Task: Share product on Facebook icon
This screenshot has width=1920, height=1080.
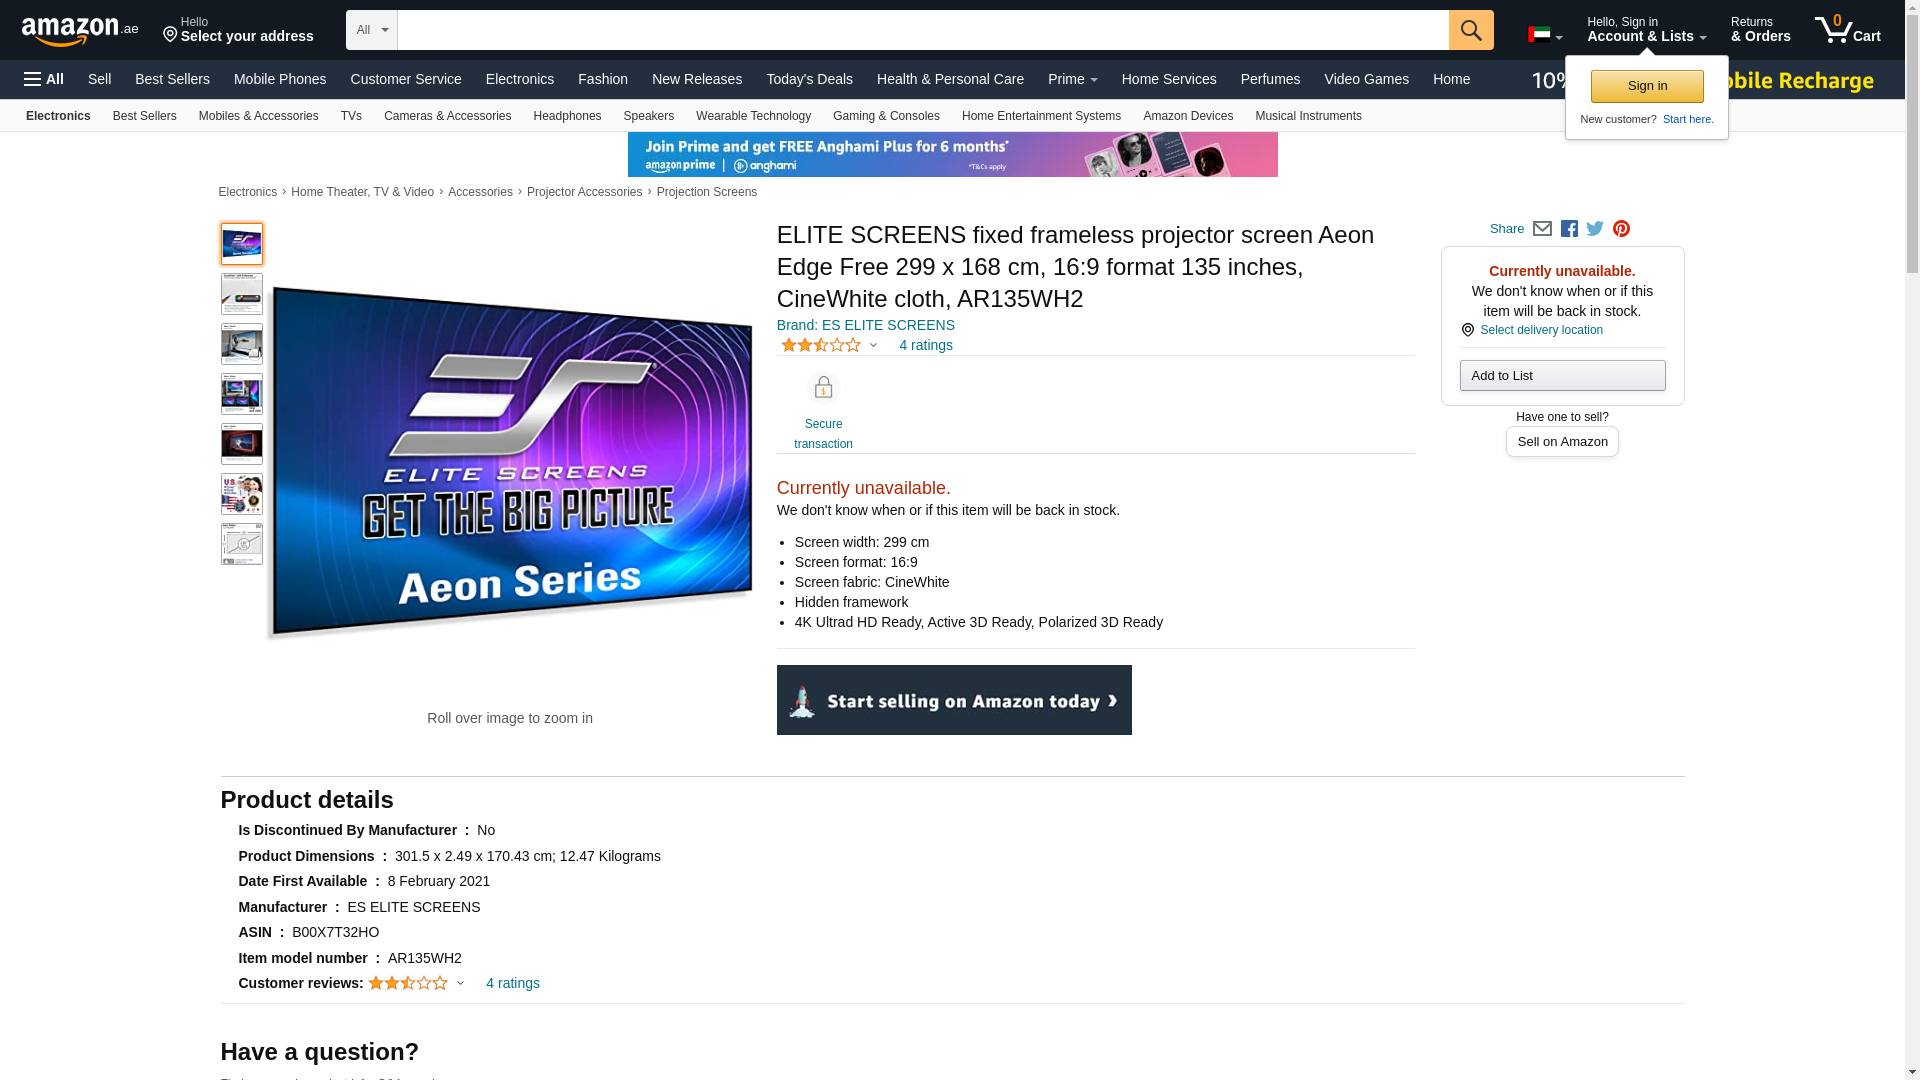Action: 1569,229
